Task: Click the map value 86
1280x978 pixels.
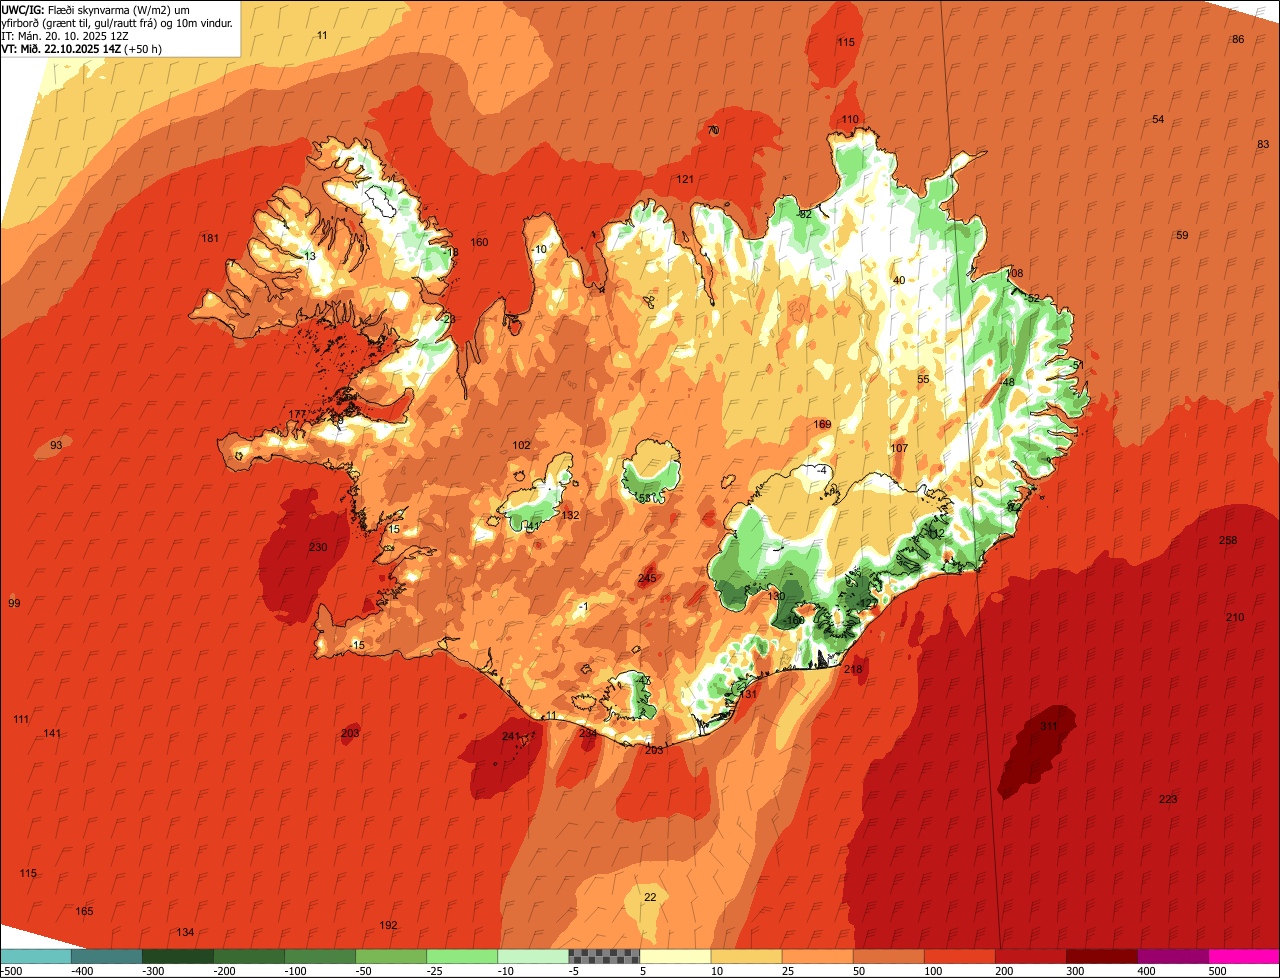Action: pos(1238,39)
